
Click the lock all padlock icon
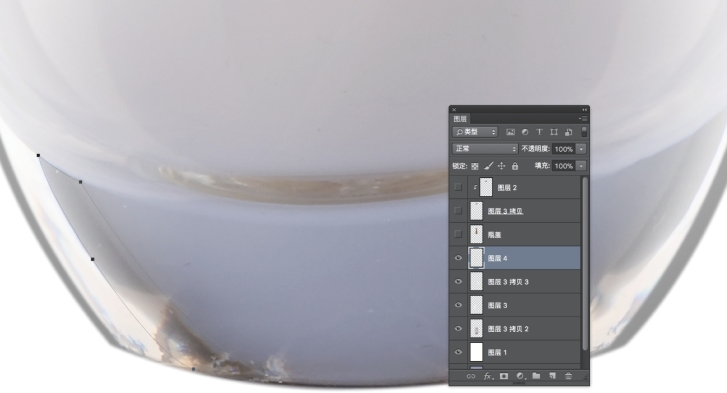click(515, 166)
